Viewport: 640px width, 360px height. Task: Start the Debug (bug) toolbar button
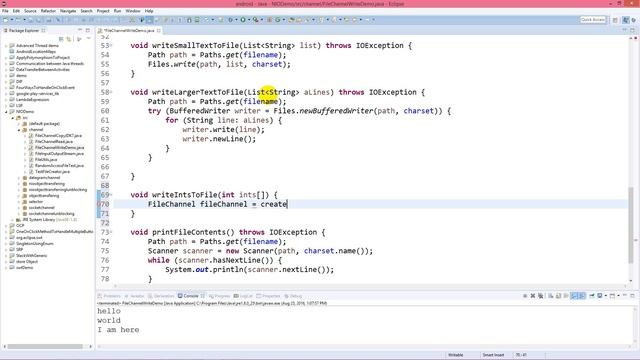[x=231, y=20]
